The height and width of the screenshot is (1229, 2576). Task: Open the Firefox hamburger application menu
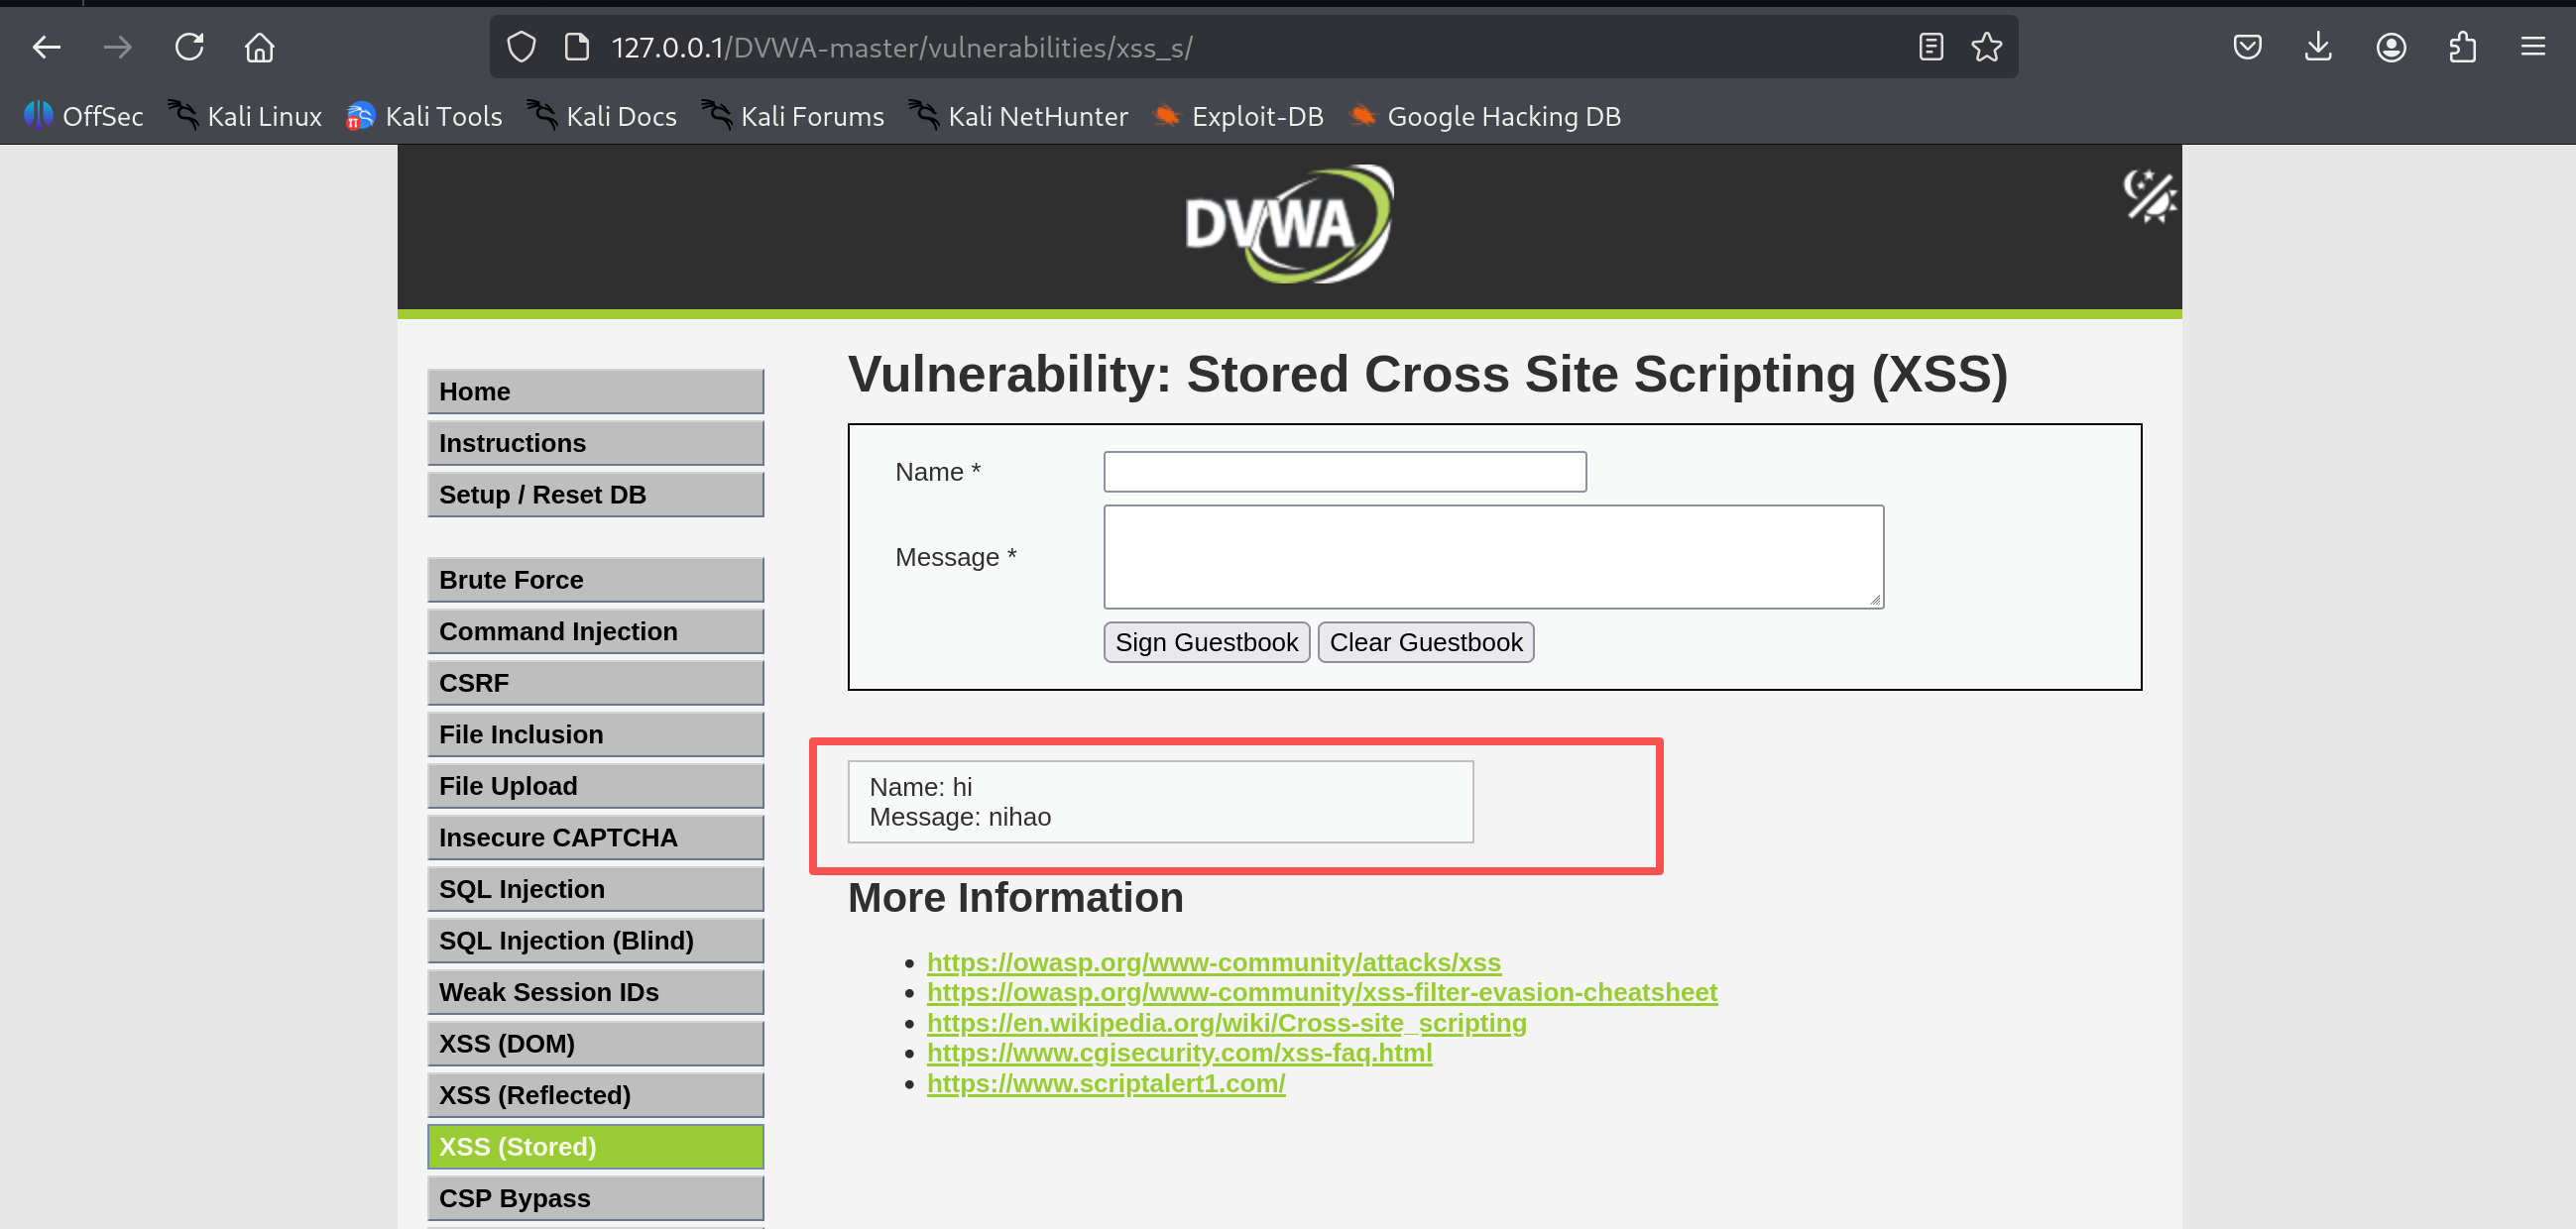(x=2532, y=47)
